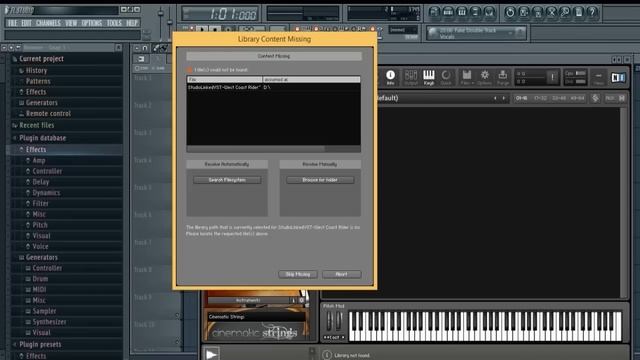Viewport: 640px width, 360px height.
Task: Click Kontakt Info icon
Action: point(391,77)
